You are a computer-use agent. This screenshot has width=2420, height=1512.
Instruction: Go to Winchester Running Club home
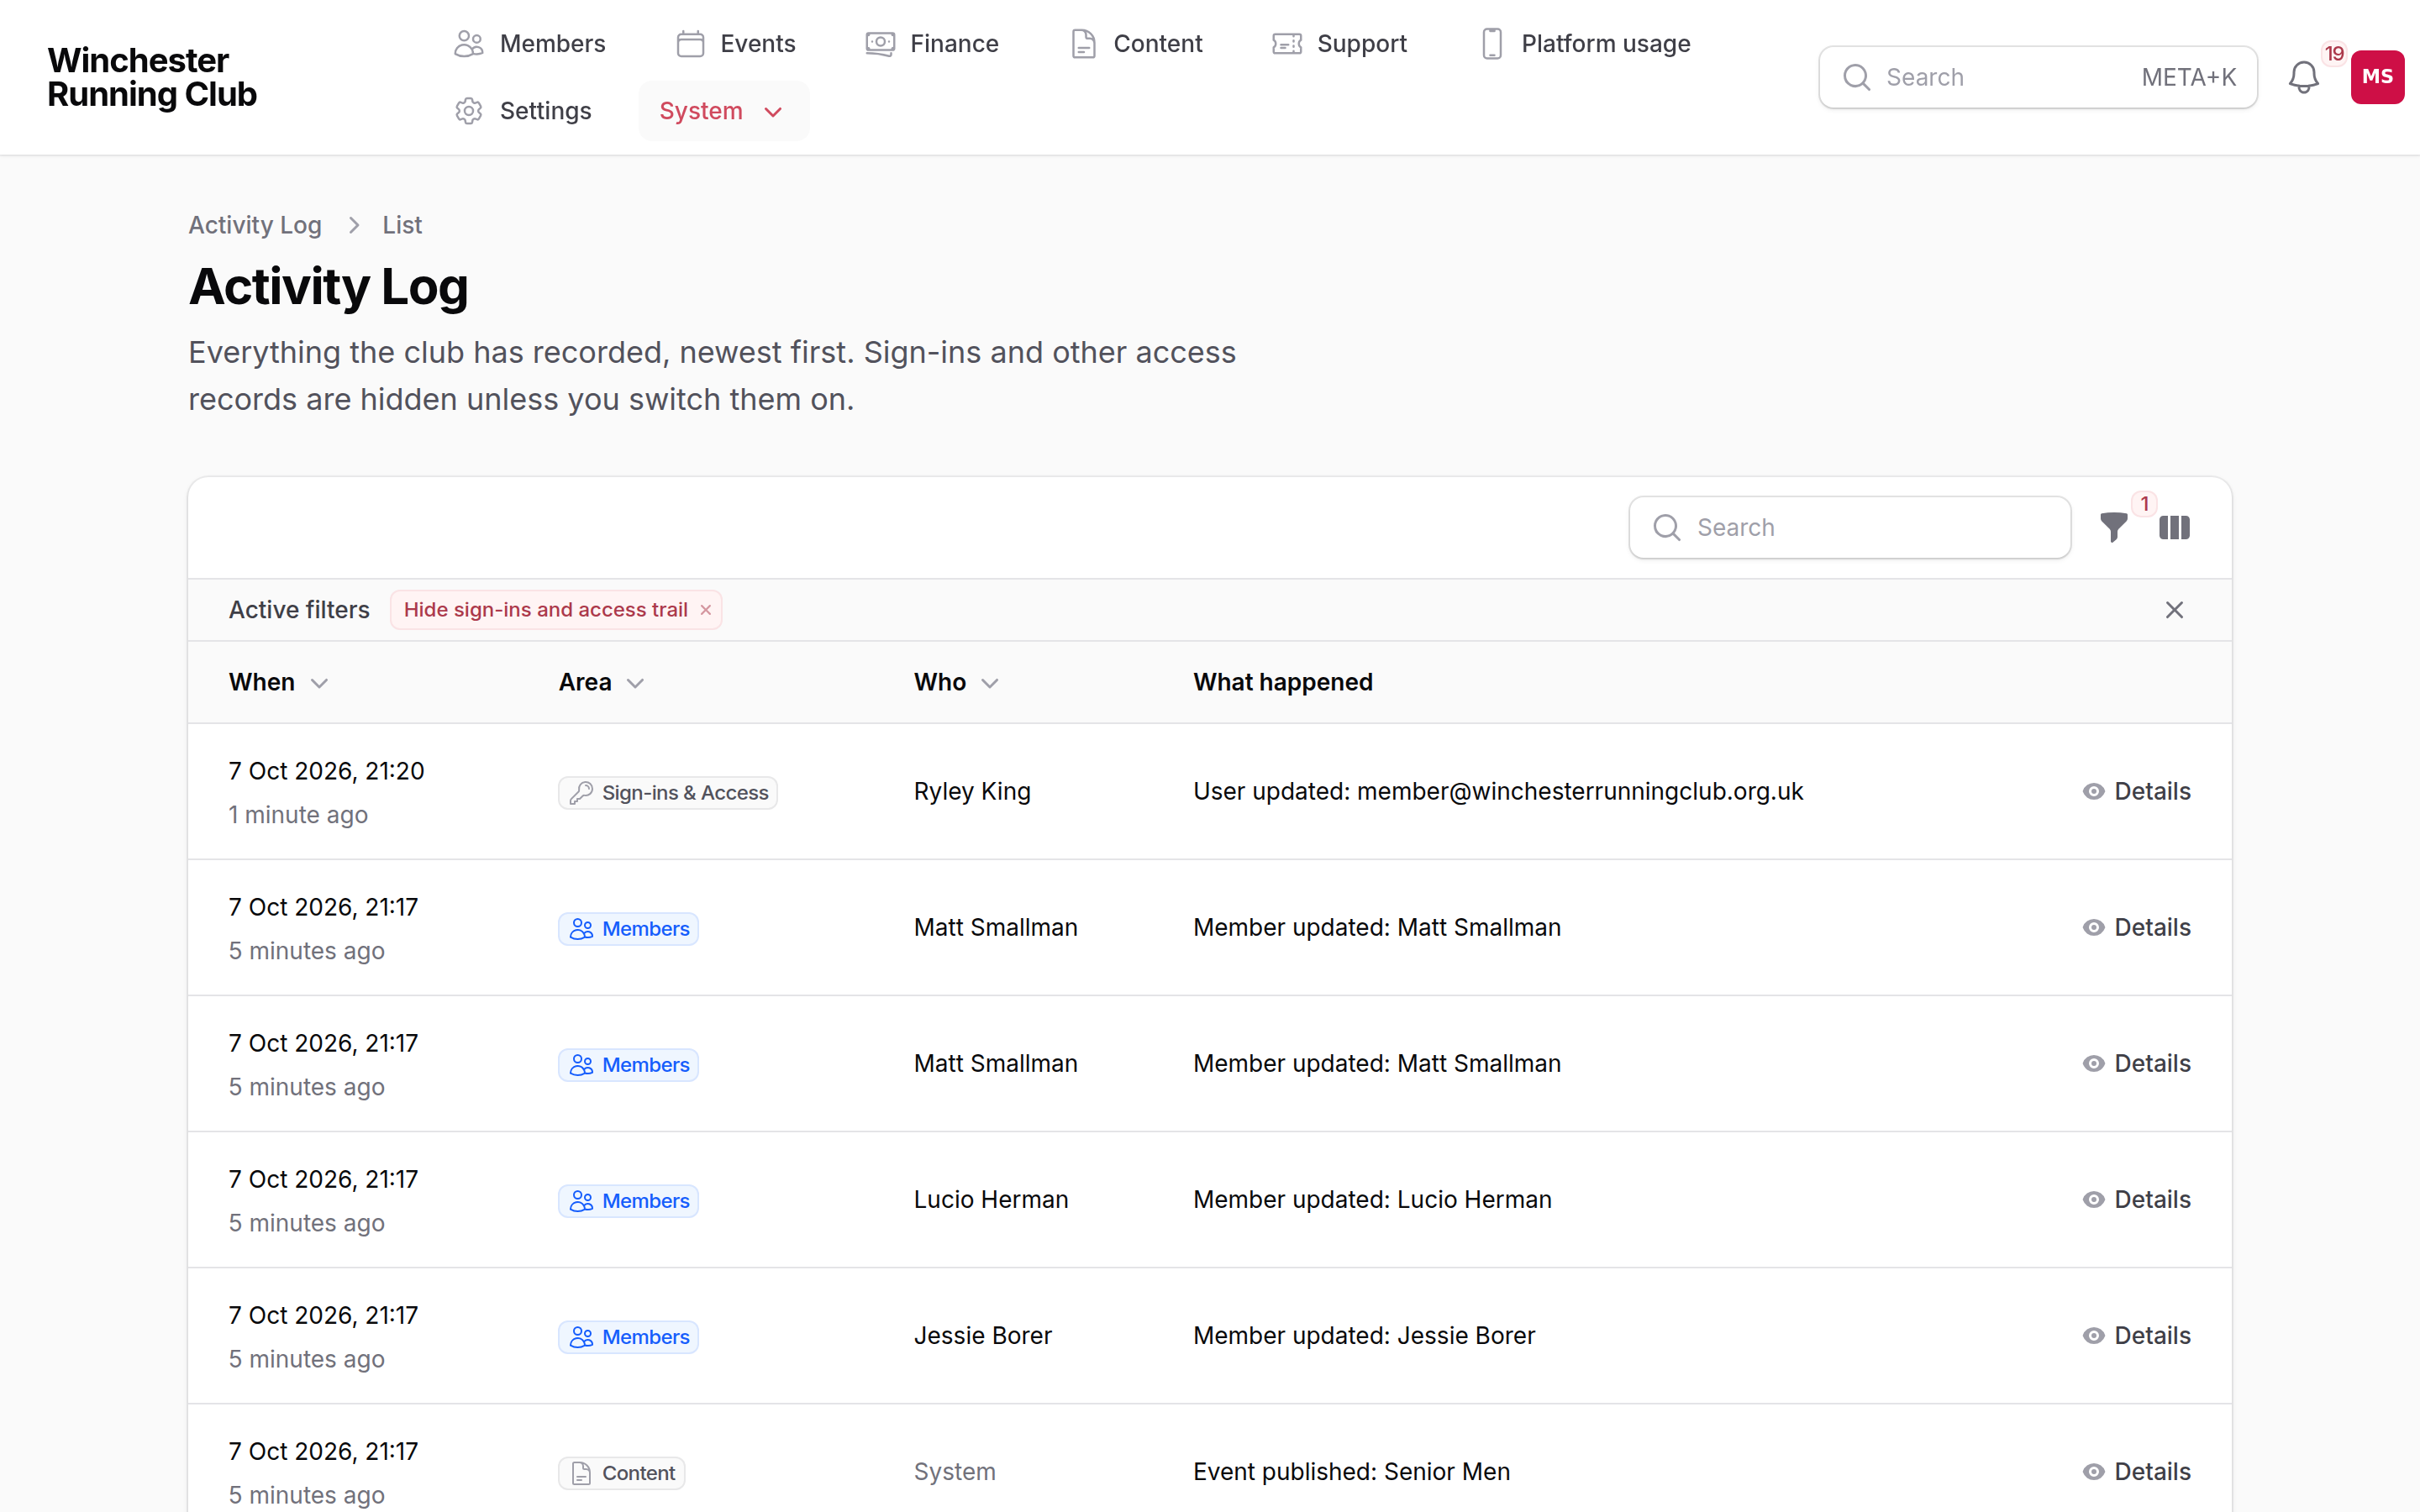point(152,77)
